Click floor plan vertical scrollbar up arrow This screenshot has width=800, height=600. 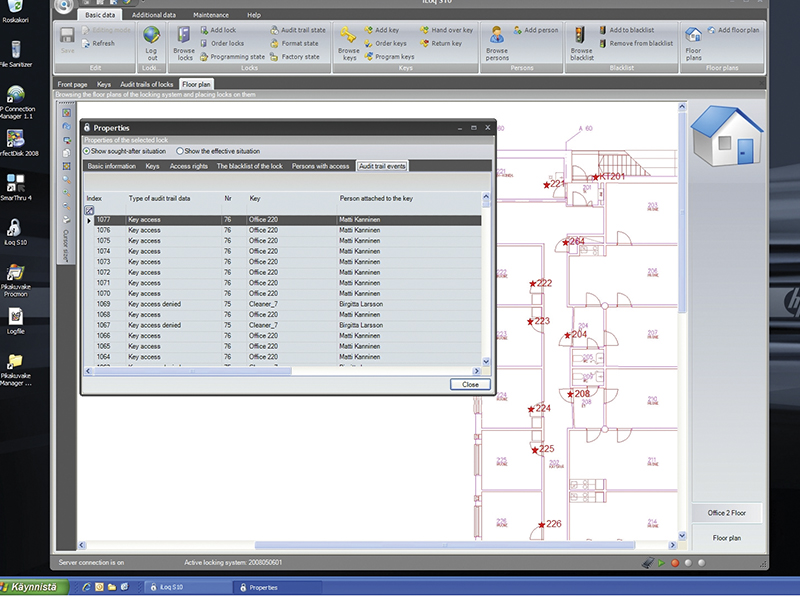point(682,107)
